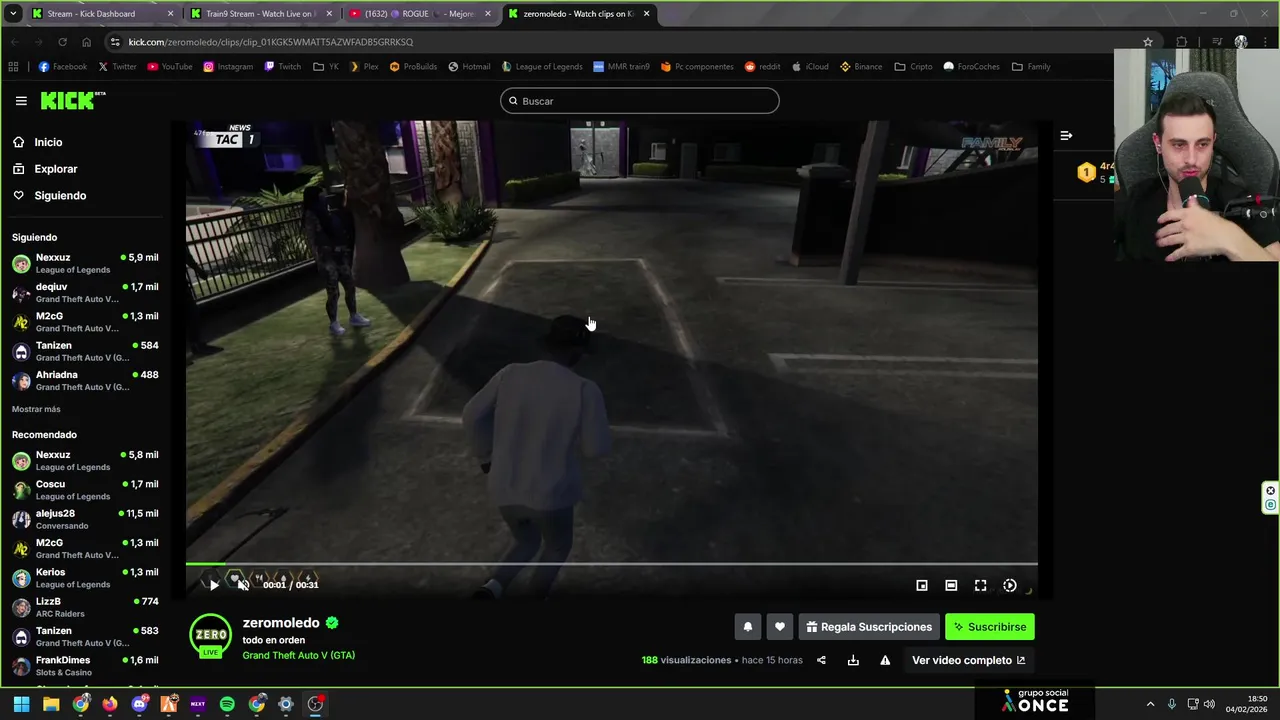The height and width of the screenshot is (720, 1280).
Task: Open the Kick hamburger menu
Action: (21, 101)
